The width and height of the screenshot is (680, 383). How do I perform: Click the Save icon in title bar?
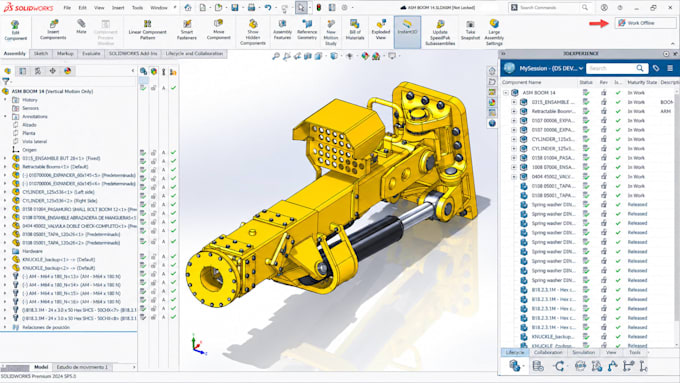(235, 7)
